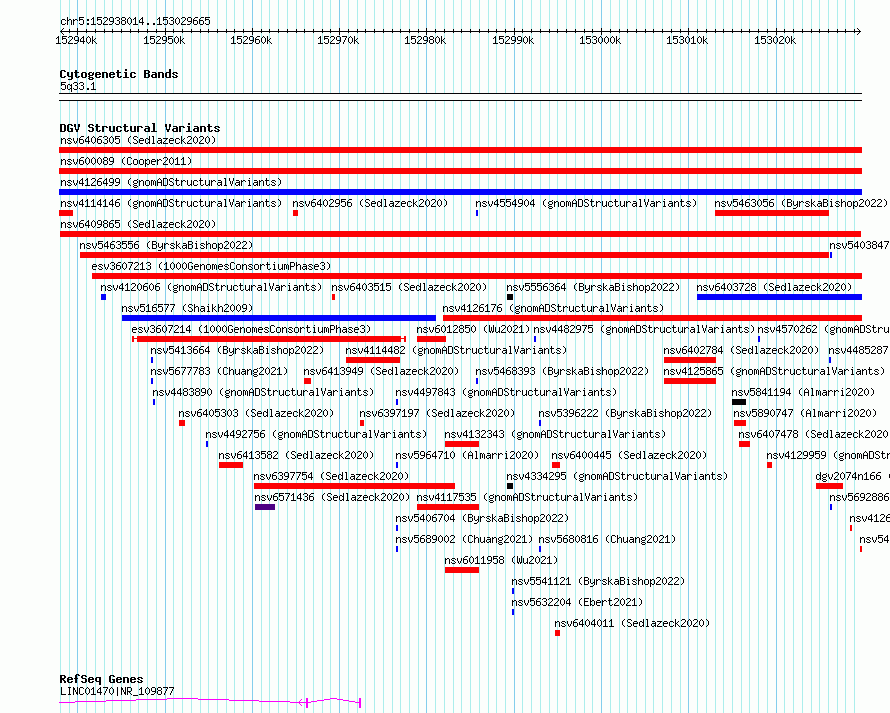Click the LINC01470|NR_109877 gene label
Image resolution: width=890 pixels, height=713 pixels.
tap(117, 691)
